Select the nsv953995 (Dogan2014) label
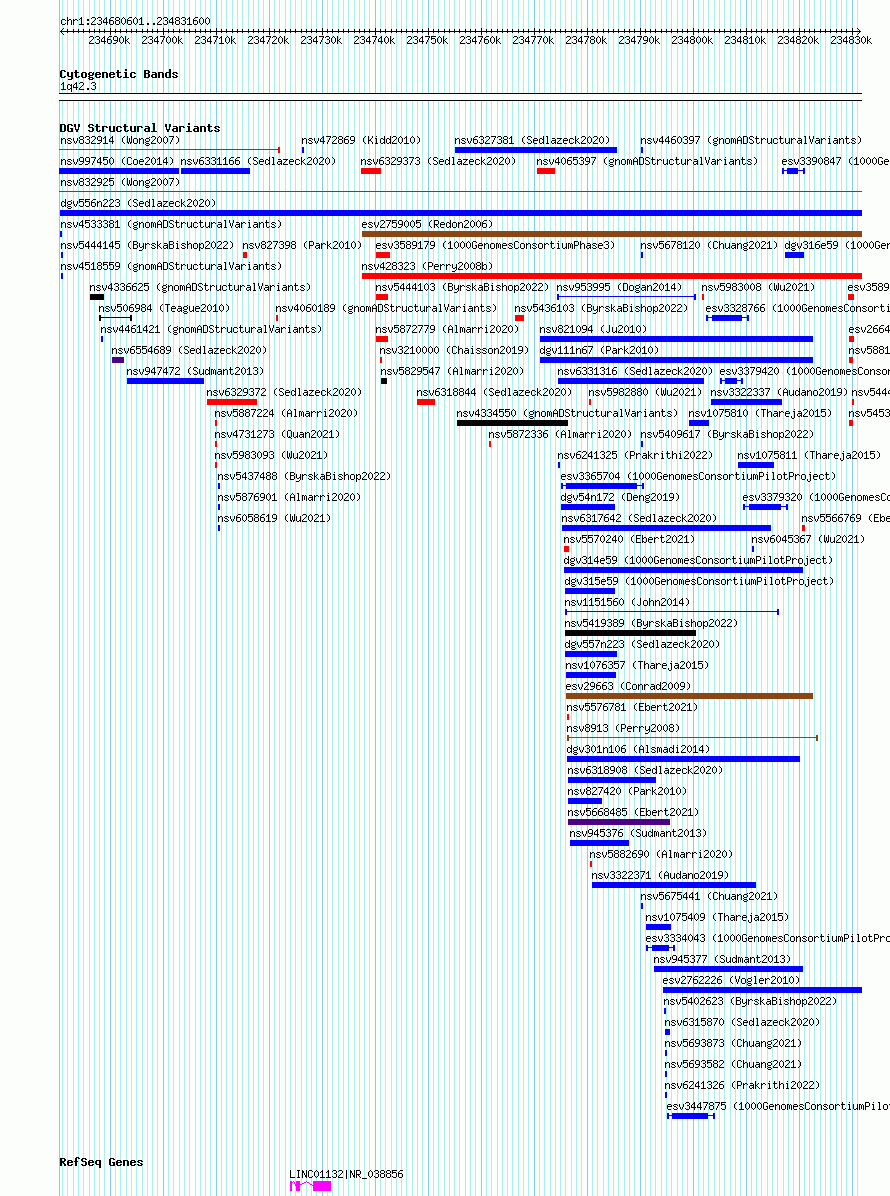890x1196 pixels. (x=619, y=287)
